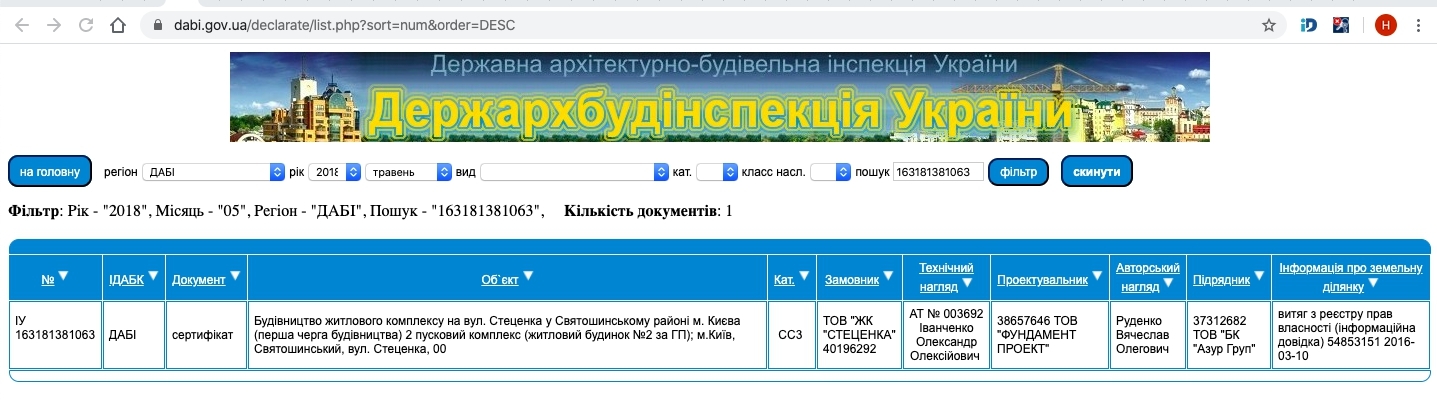The height and width of the screenshot is (400, 1437).
Task: Sort by the № column header
Action: tap(47, 280)
